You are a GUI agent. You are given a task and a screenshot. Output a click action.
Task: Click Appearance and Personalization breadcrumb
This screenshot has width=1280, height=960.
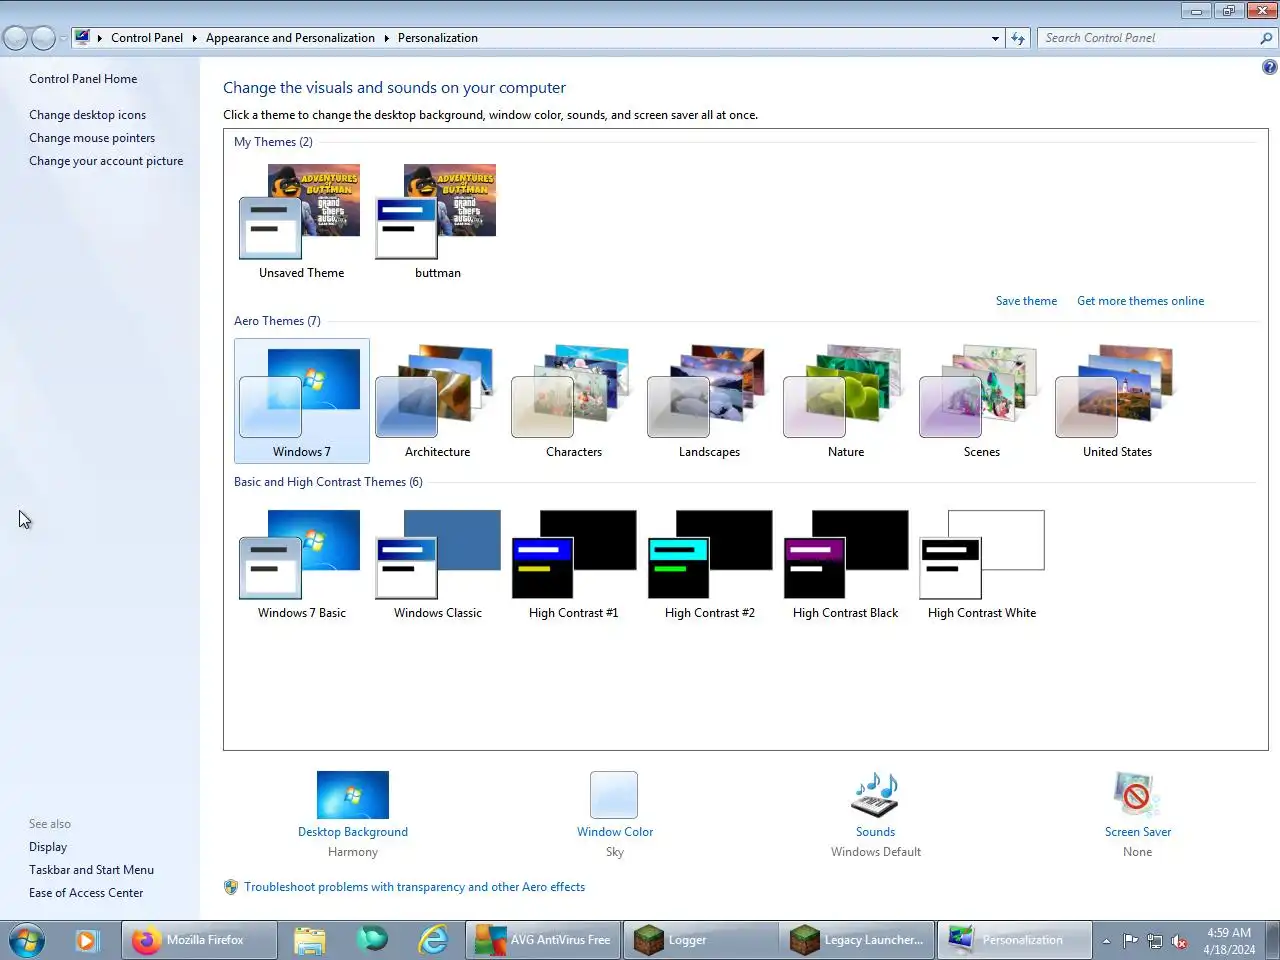point(290,38)
